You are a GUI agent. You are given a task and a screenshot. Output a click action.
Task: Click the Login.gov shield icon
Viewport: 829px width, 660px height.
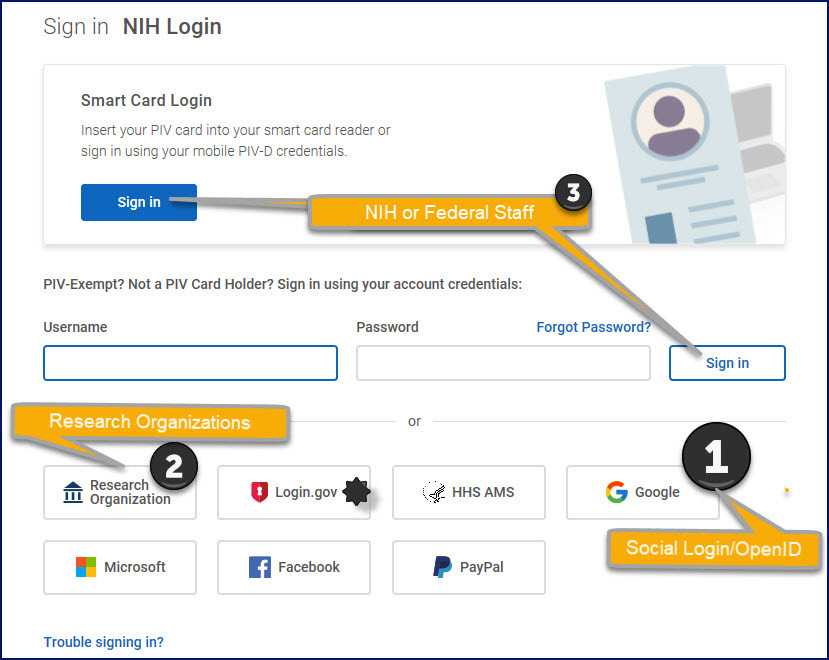(x=259, y=492)
